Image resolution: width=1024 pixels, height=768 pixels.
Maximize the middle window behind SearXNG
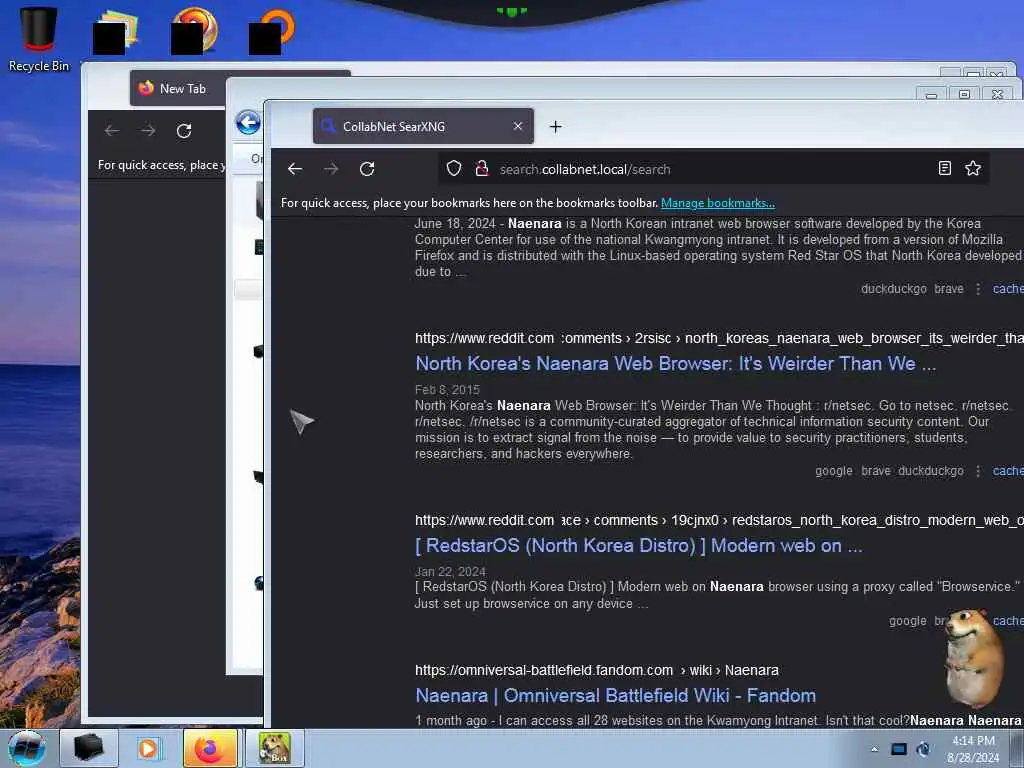tap(964, 94)
